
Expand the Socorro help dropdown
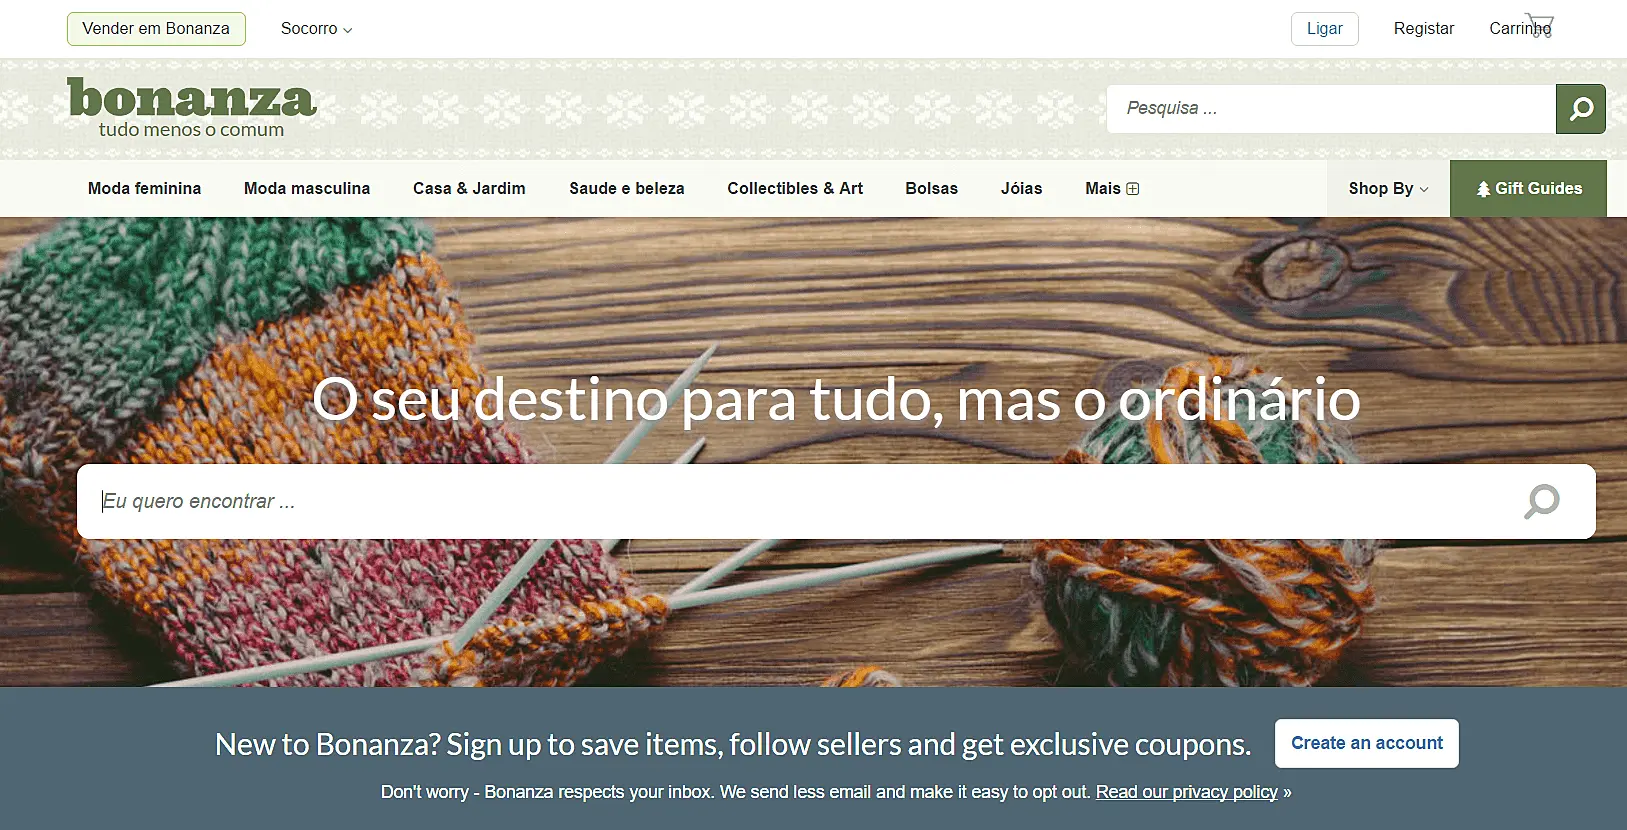point(316,29)
